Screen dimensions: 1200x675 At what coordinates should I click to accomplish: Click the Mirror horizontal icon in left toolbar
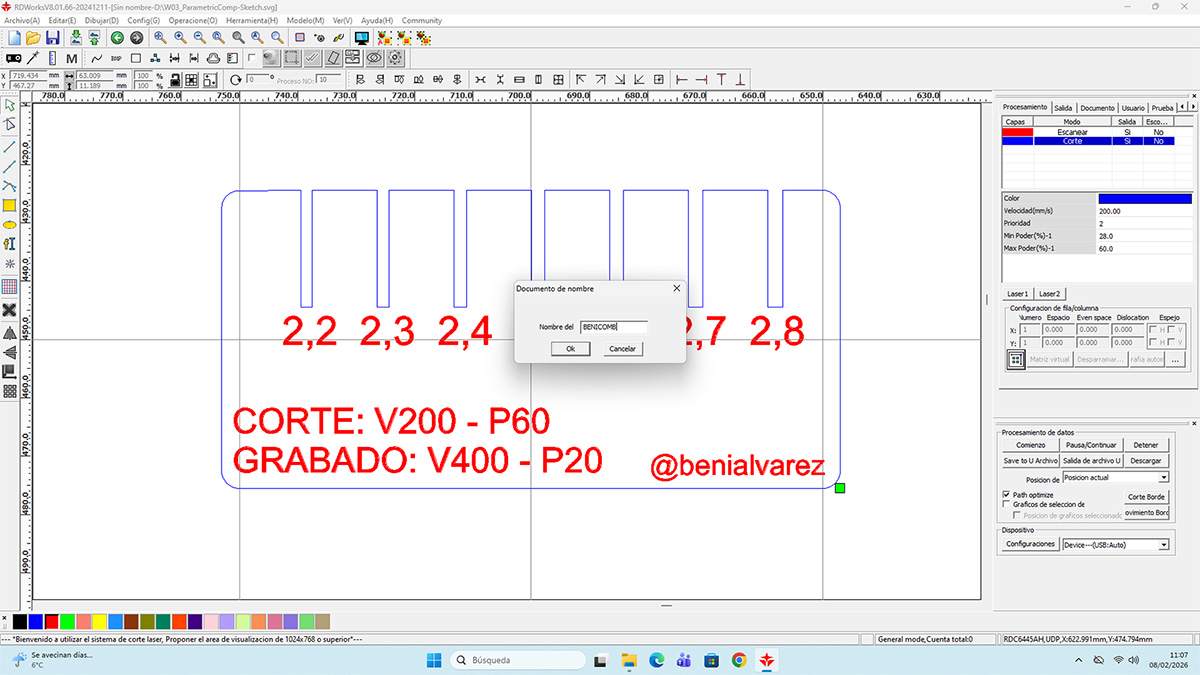pyautogui.click(x=9, y=333)
